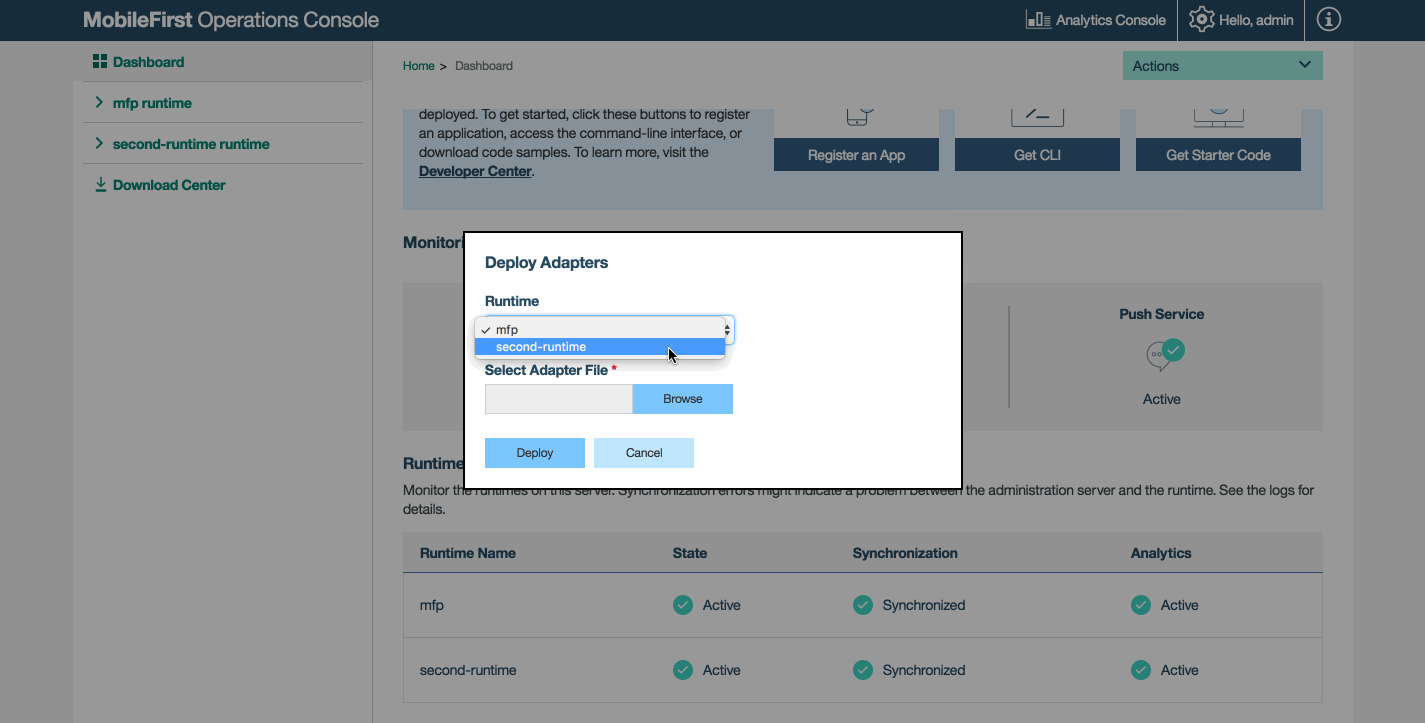Open the Developer Center link
The height and width of the screenshot is (723, 1425).
pyautogui.click(x=475, y=172)
